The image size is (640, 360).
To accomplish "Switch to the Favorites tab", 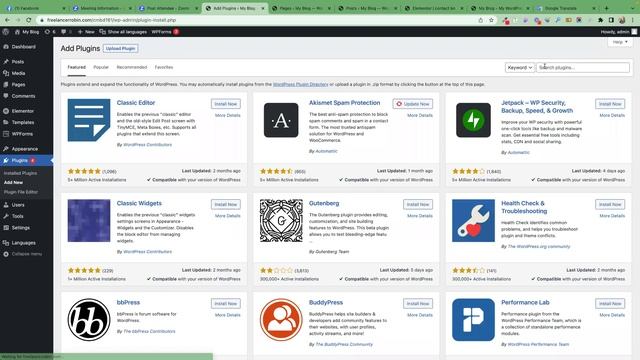I will pyautogui.click(x=164, y=67).
